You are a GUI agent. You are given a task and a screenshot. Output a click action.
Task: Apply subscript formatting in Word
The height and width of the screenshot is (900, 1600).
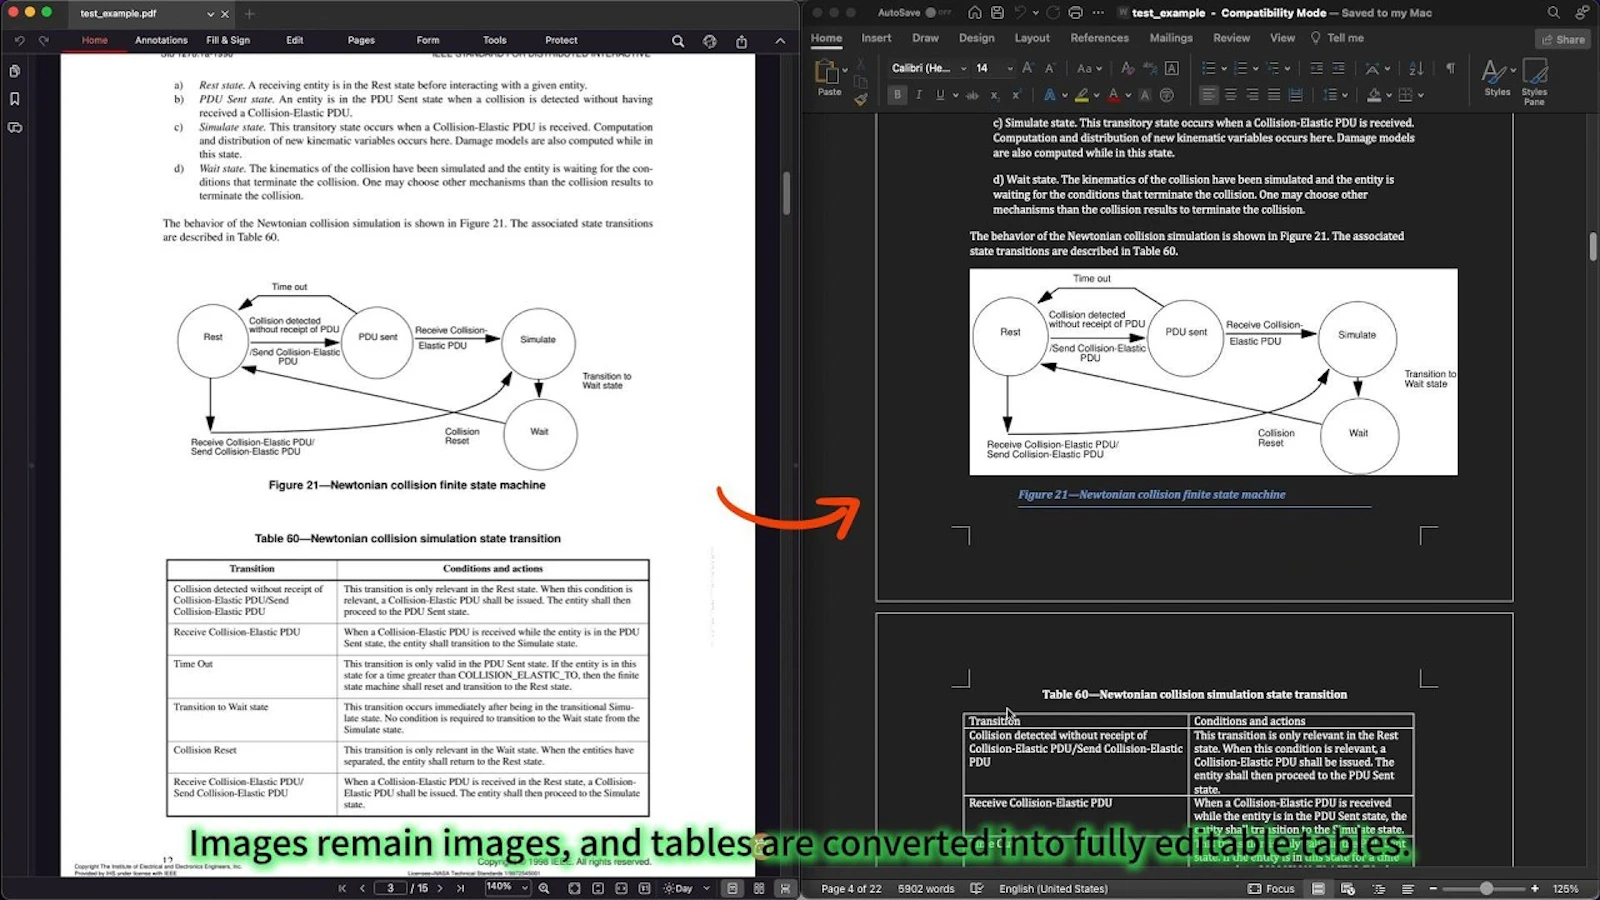[994, 95]
